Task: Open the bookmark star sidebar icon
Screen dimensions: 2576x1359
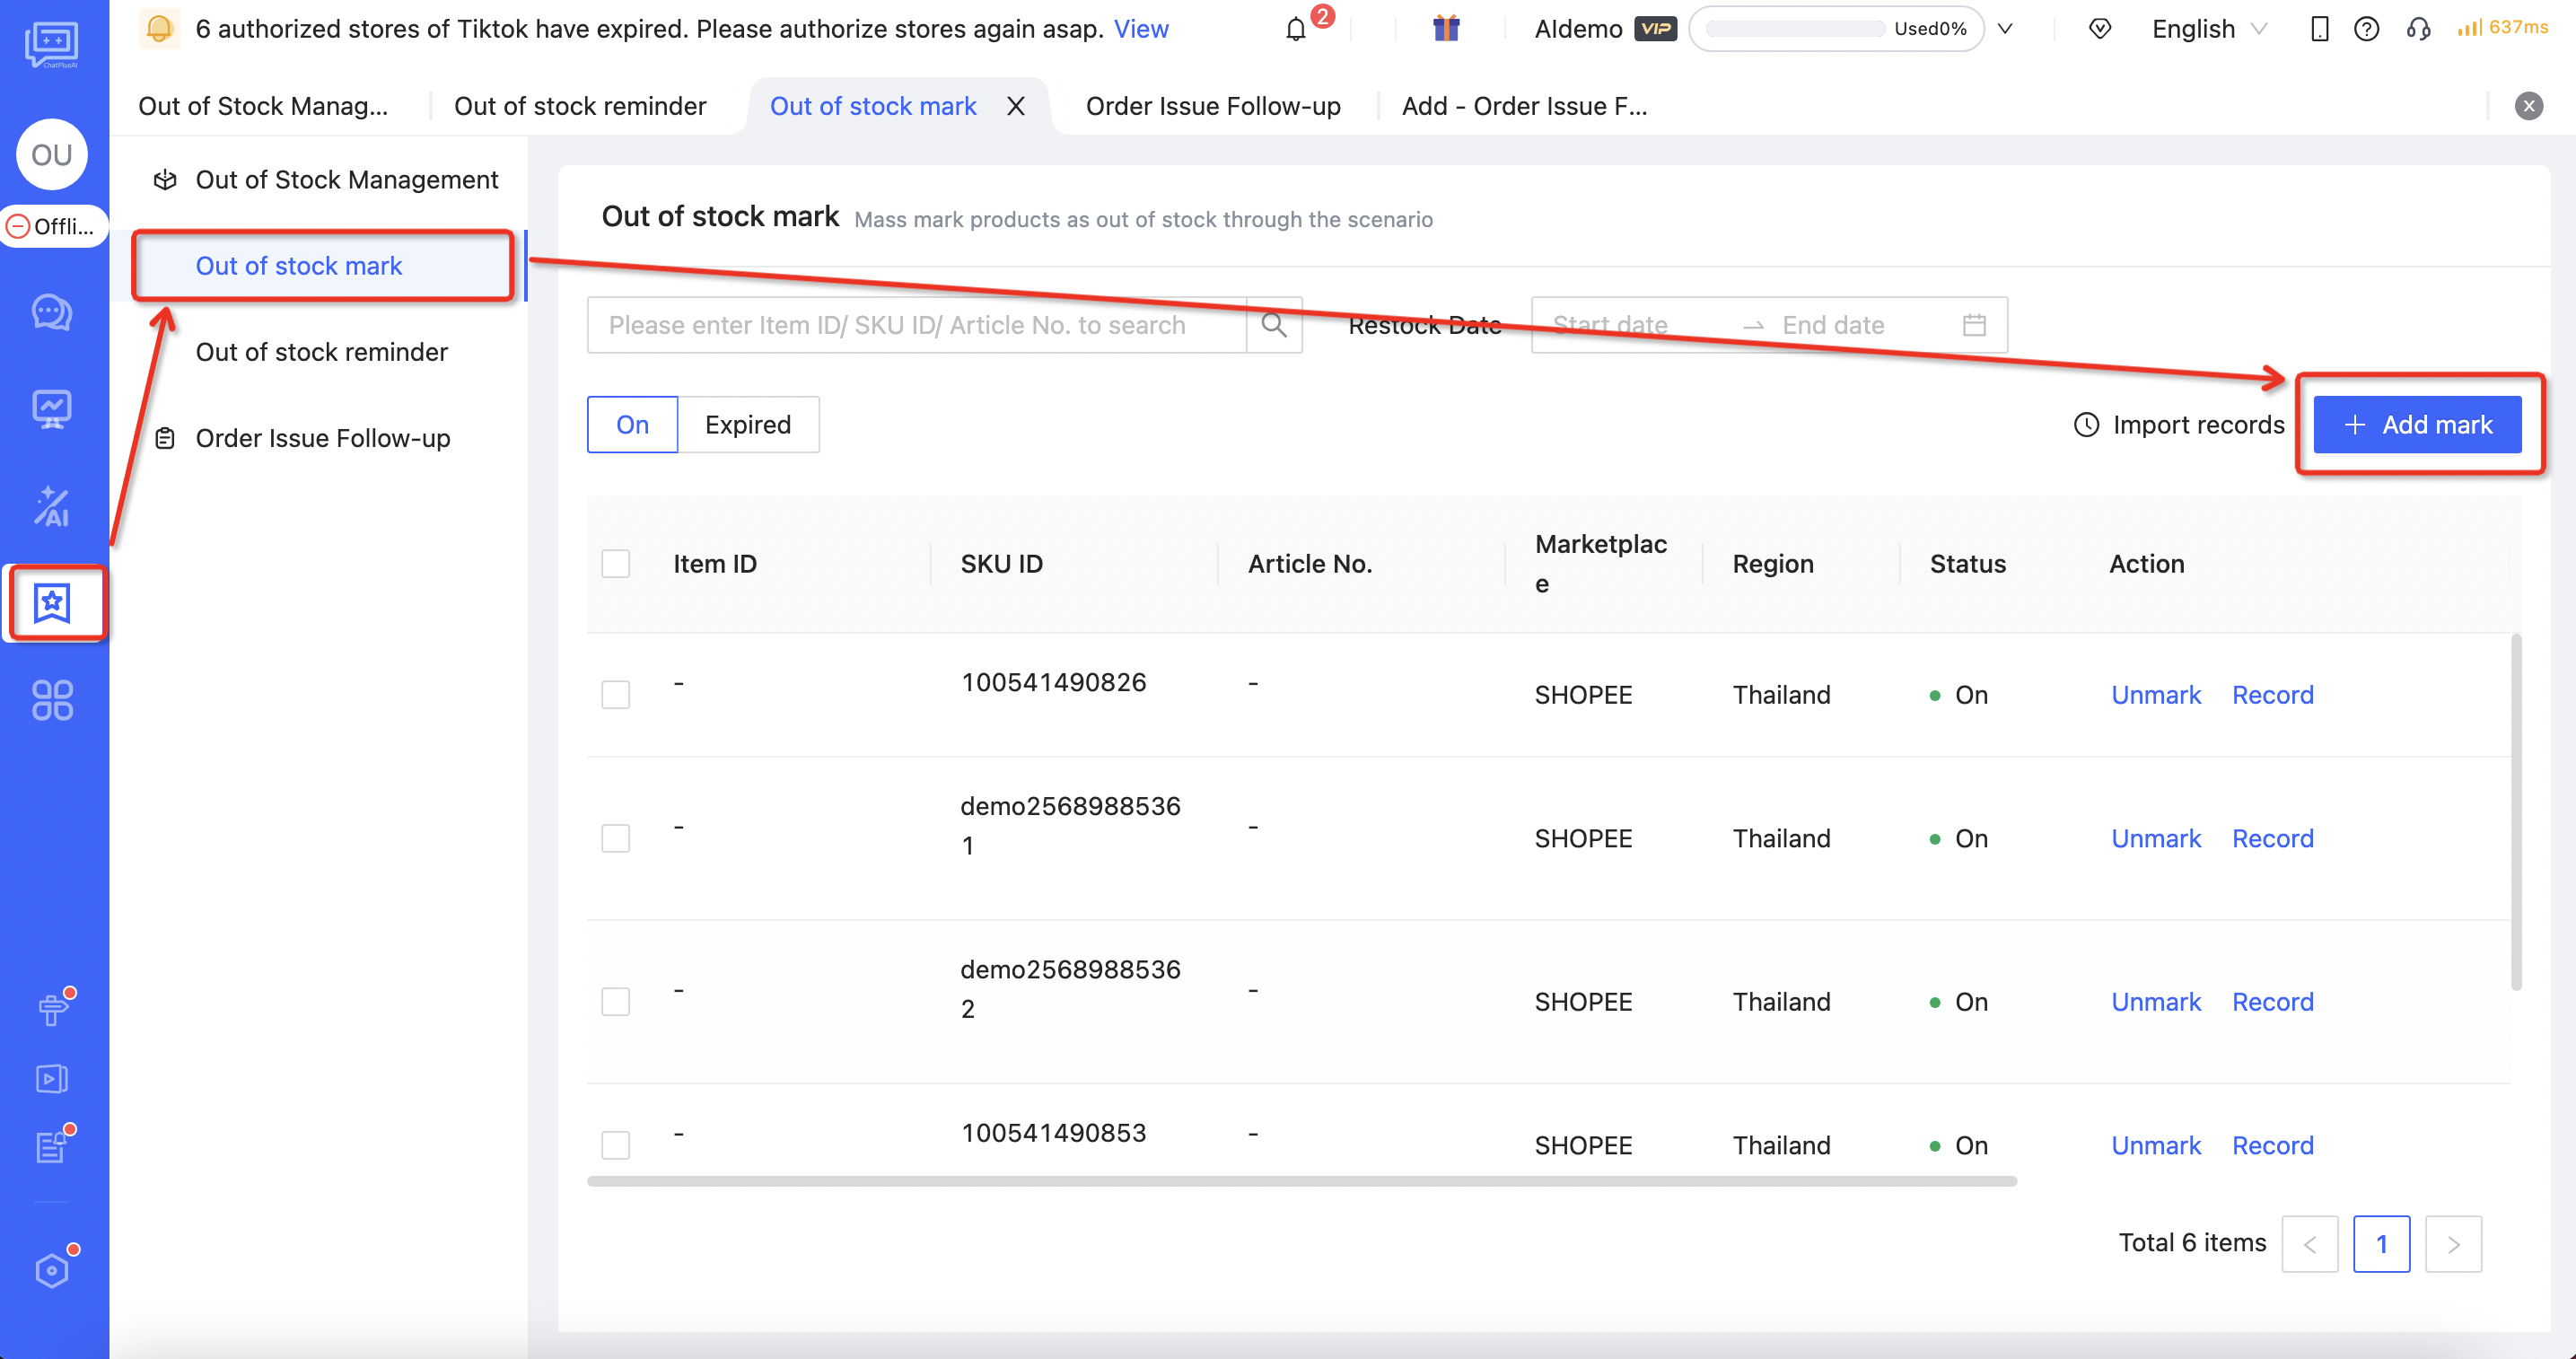Action: 52,603
